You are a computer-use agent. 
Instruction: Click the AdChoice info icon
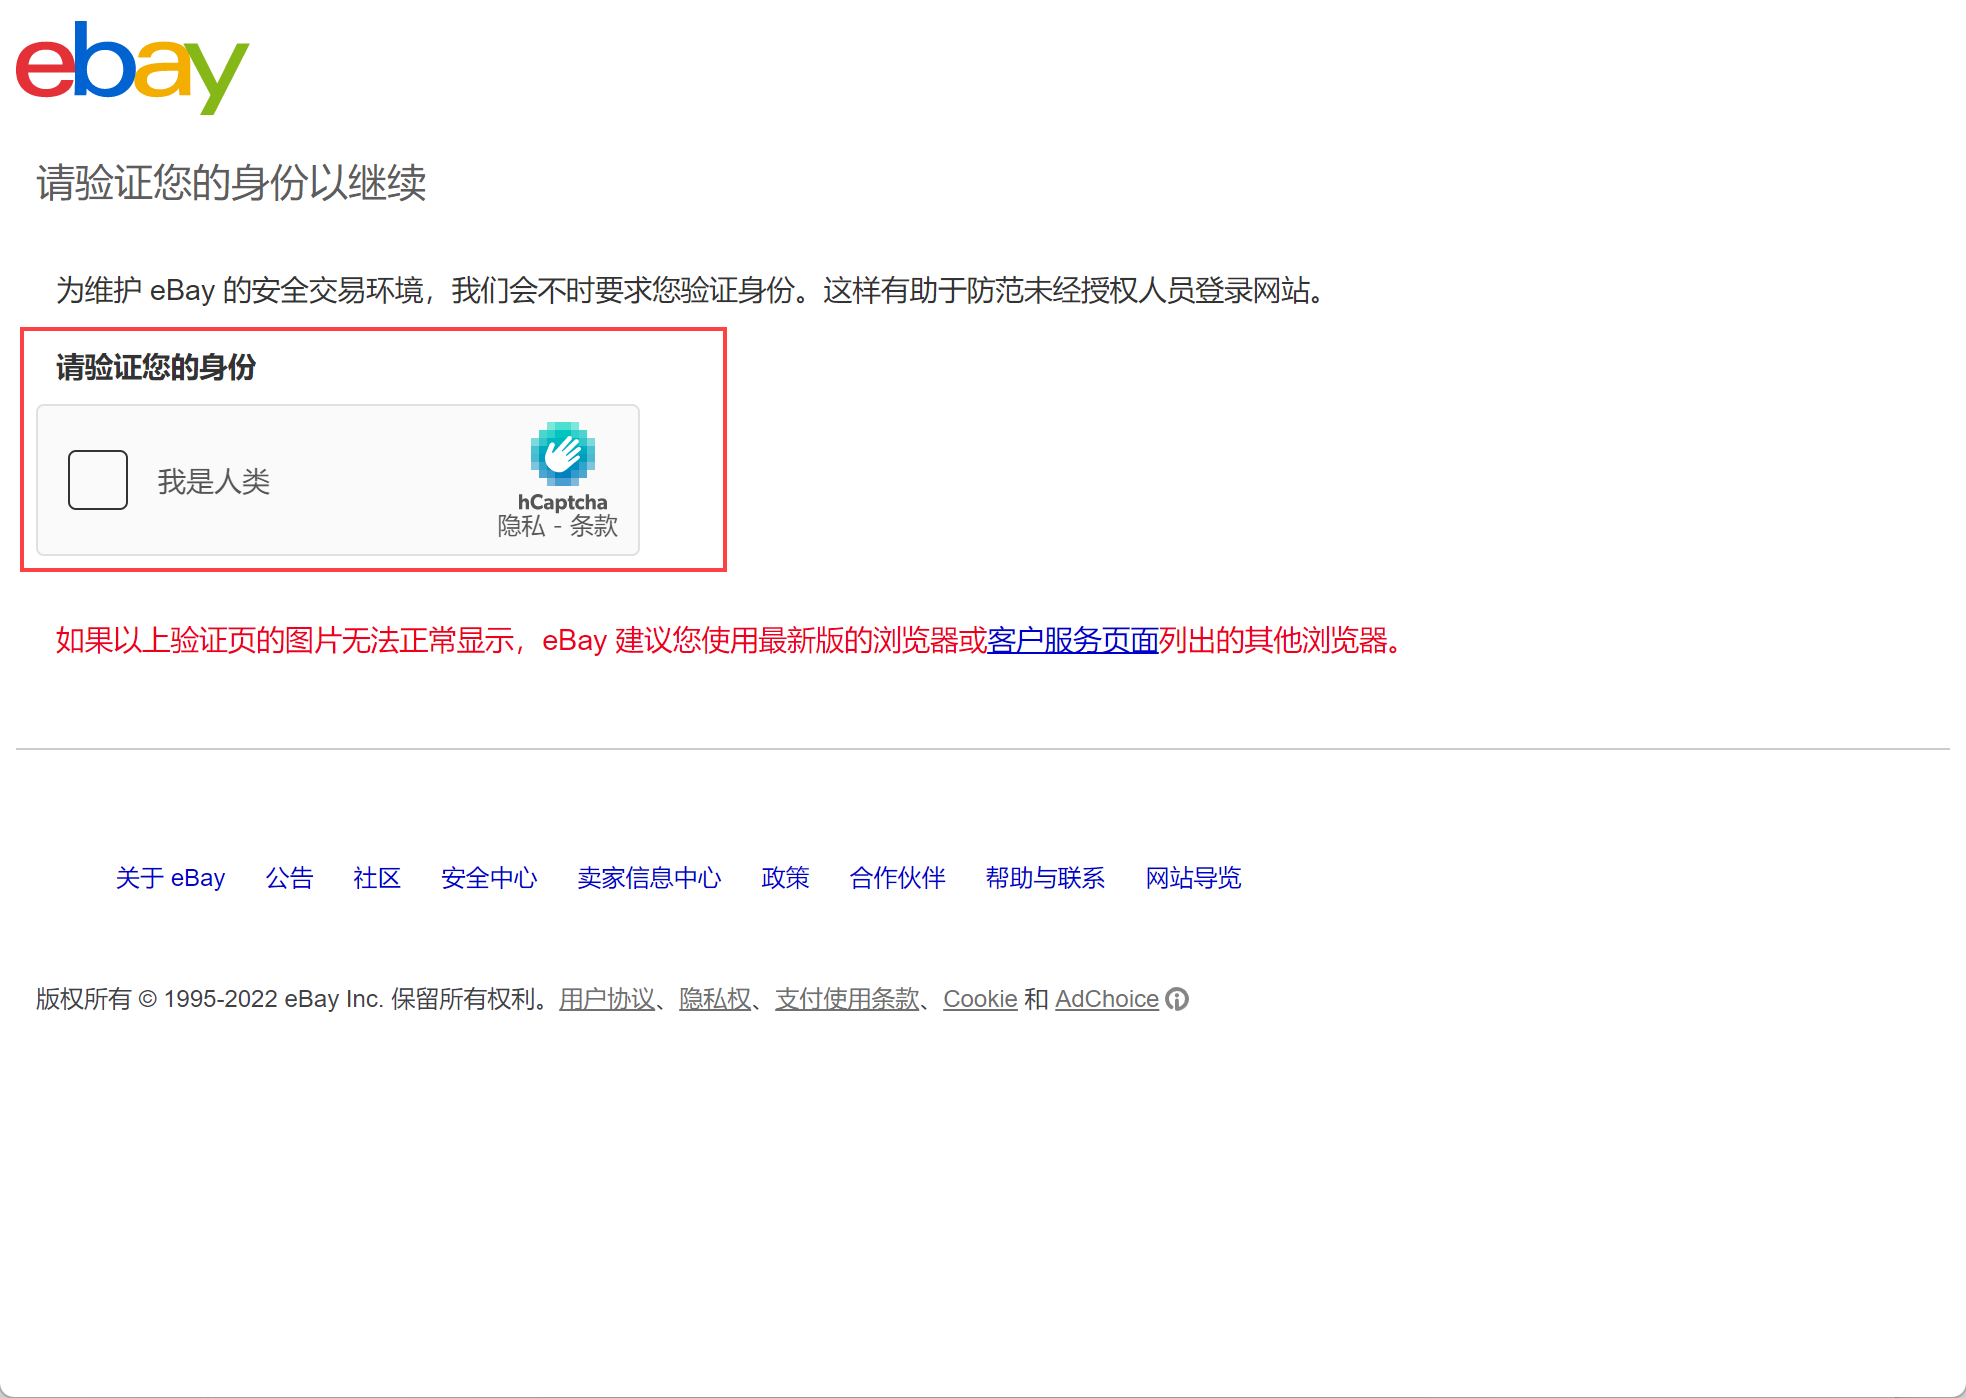tap(1177, 999)
